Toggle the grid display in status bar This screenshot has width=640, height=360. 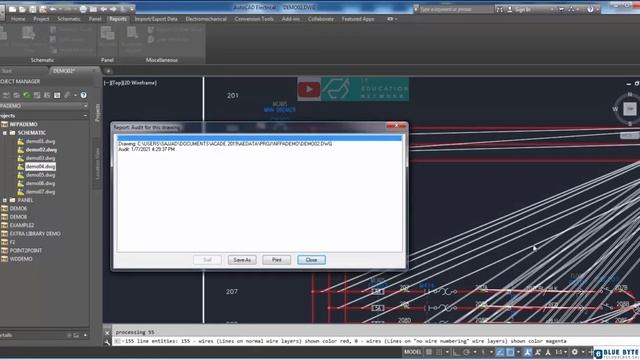coord(429,352)
